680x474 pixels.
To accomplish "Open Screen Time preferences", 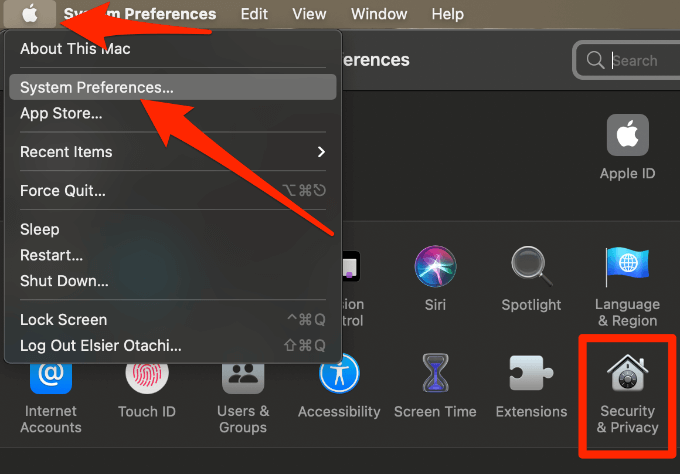I will coord(435,386).
